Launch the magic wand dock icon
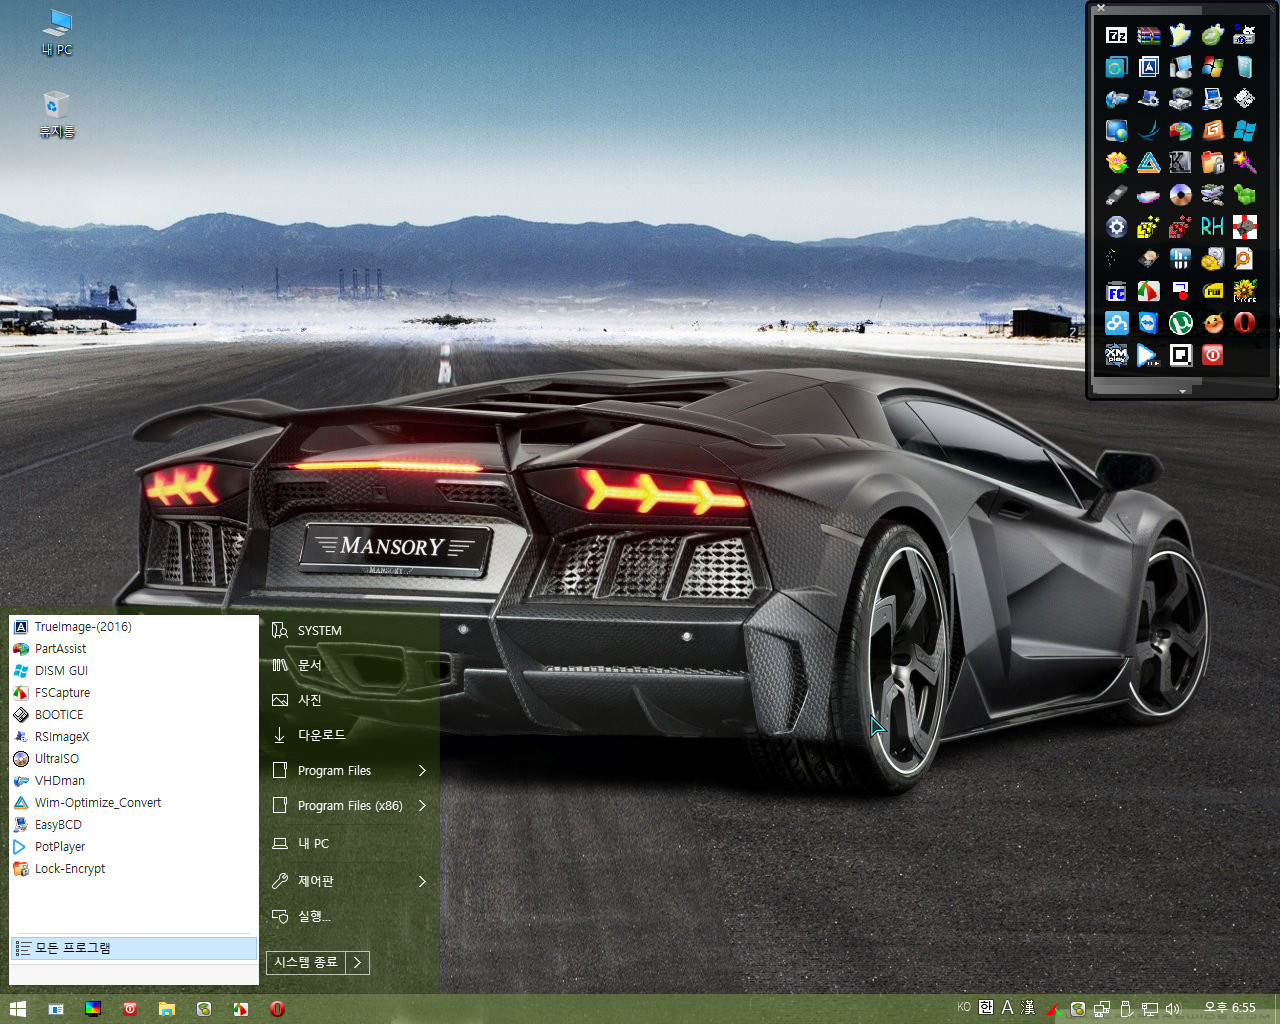The image size is (1280, 1024). pyautogui.click(x=1245, y=163)
